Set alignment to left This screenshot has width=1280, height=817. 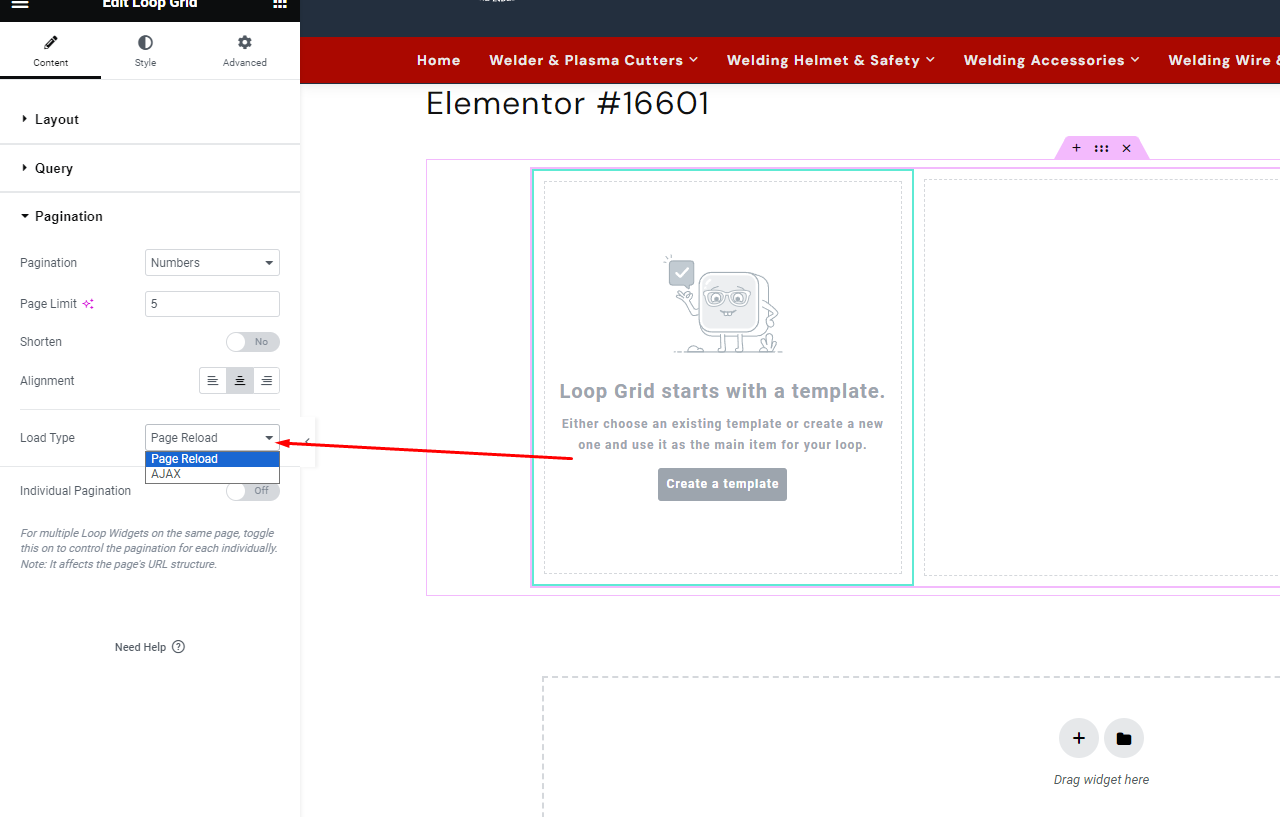(x=212, y=381)
